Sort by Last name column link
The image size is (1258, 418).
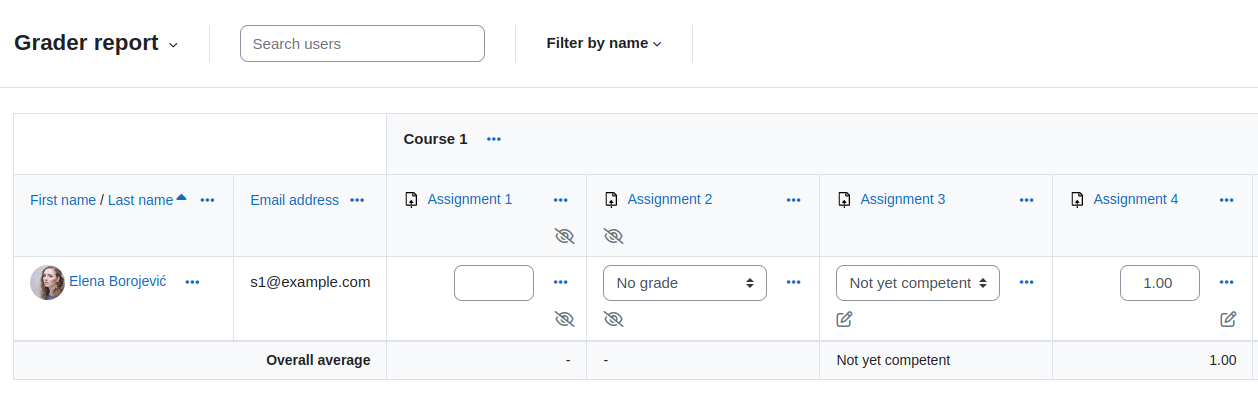(x=141, y=200)
